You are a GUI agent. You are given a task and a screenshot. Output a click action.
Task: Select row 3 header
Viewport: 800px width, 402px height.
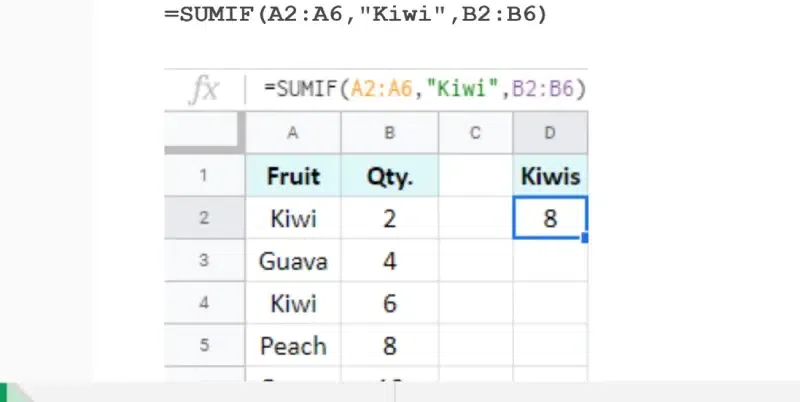tap(204, 261)
